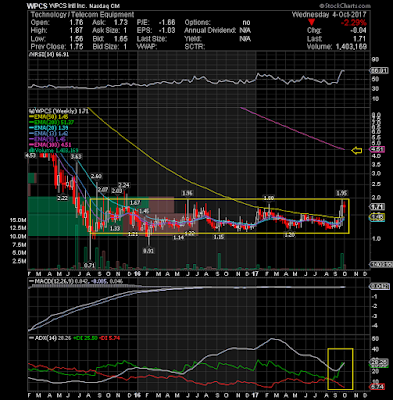393x400 pixels.
Task: Open the StockCharts.com watermark link
Action: point(345,6)
